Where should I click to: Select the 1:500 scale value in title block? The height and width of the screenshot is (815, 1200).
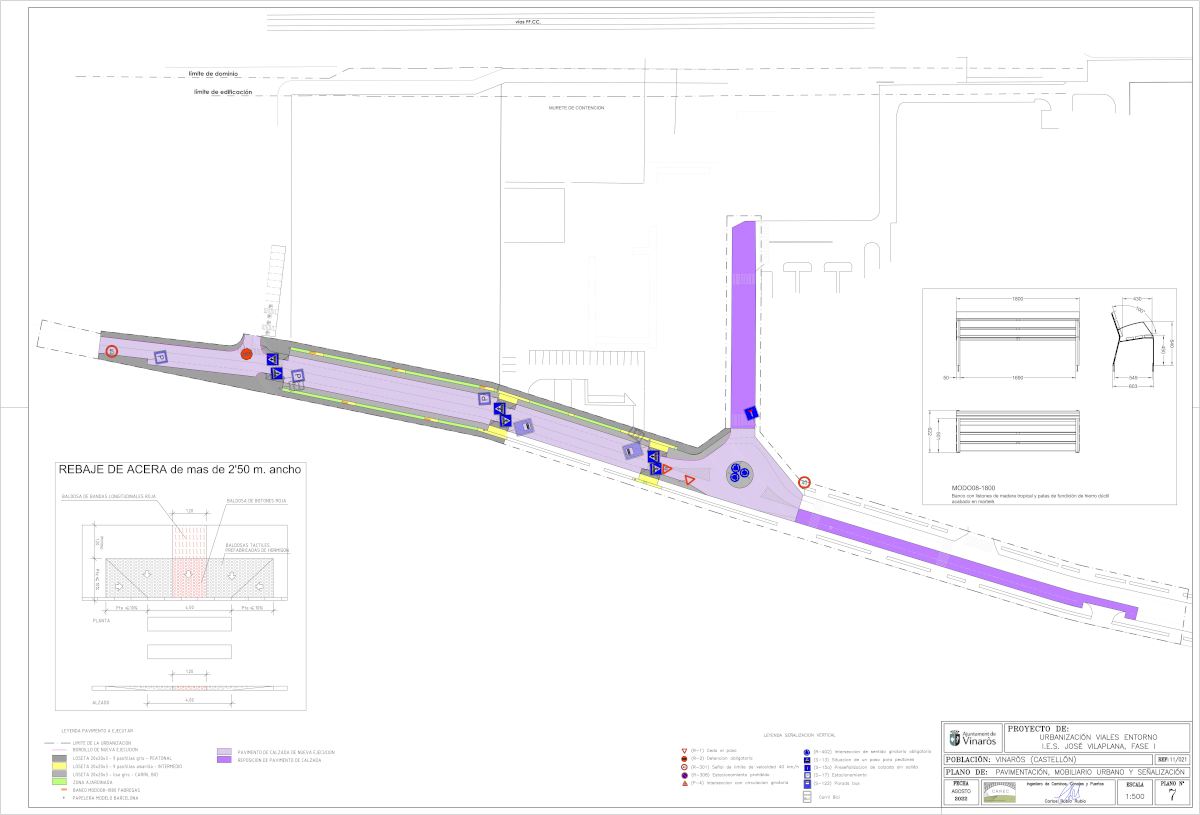(x=1135, y=796)
